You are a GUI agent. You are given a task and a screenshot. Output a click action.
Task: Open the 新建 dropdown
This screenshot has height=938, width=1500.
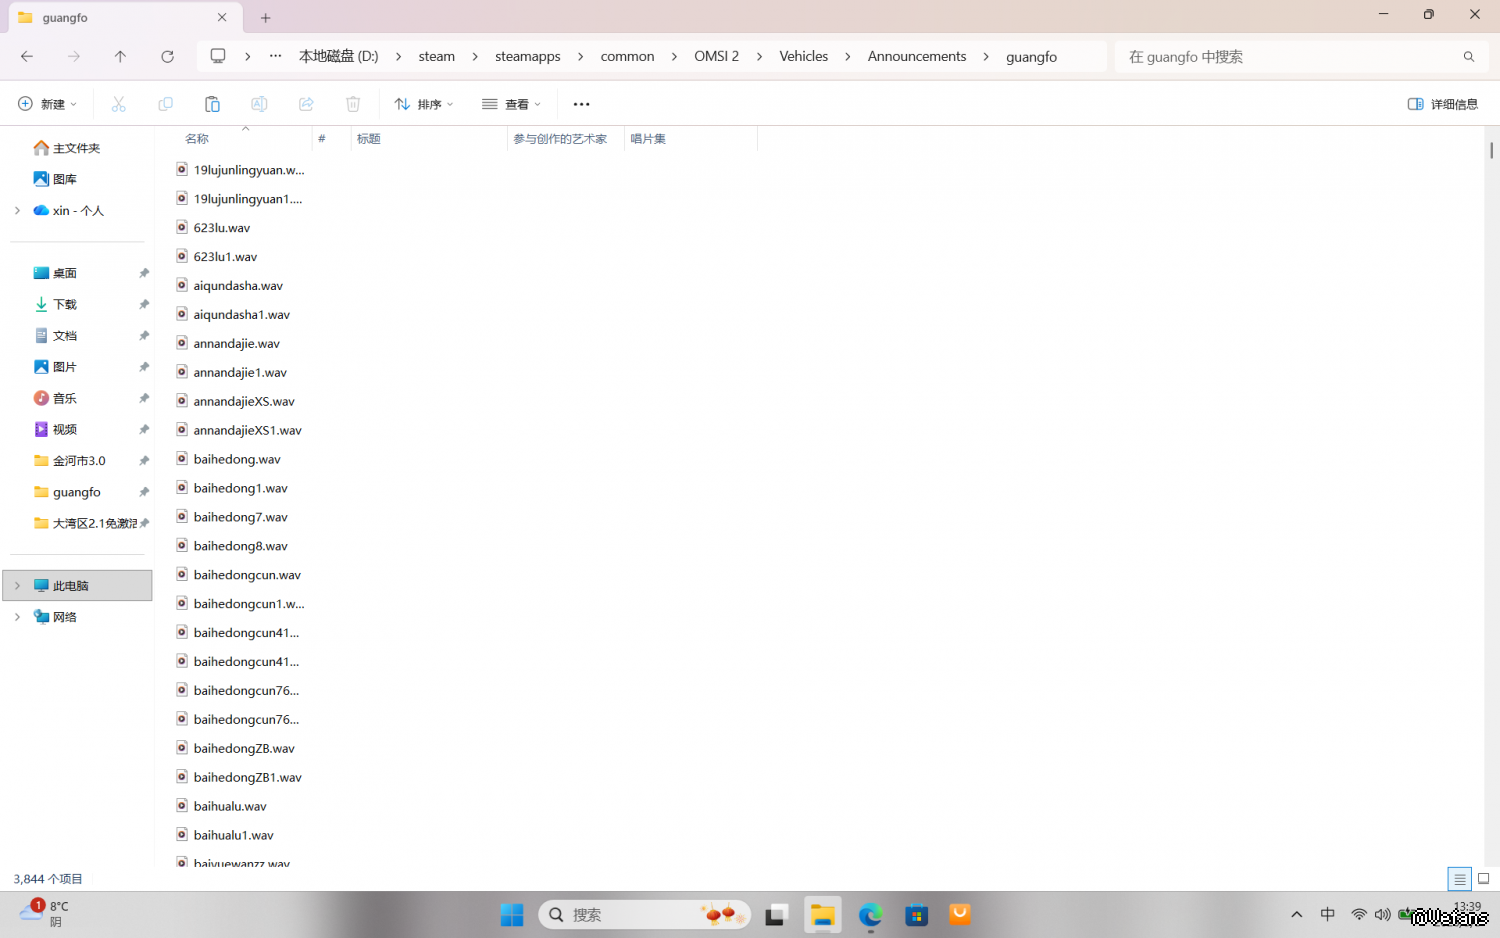pyautogui.click(x=47, y=104)
